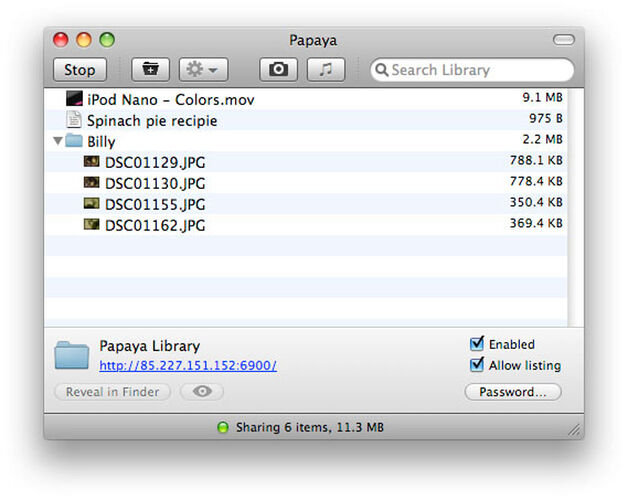Click the Password... button

(x=513, y=392)
